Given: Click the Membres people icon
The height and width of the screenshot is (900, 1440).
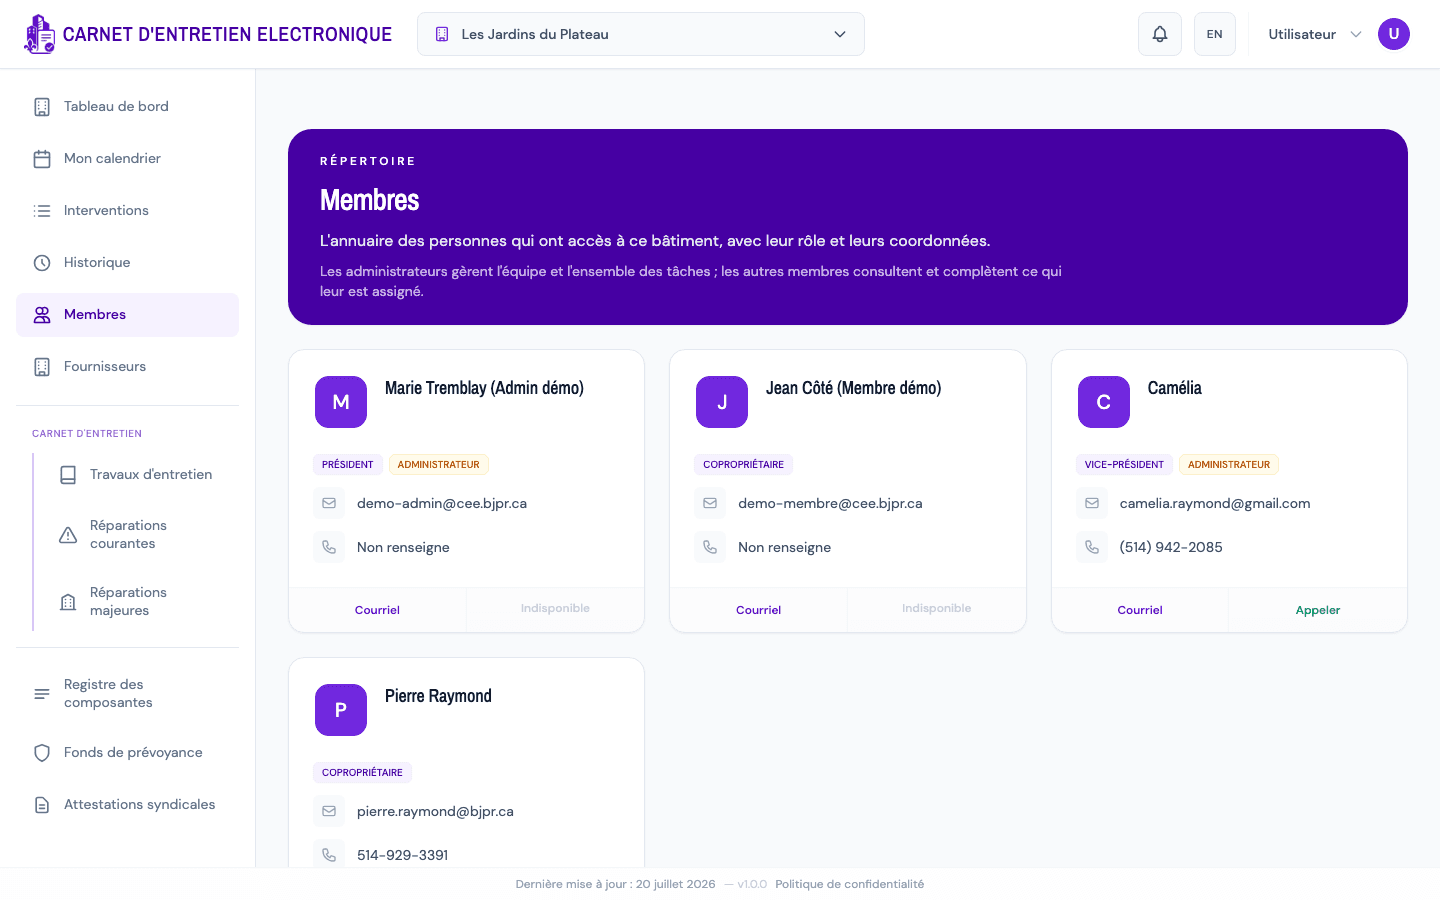Looking at the screenshot, I should click(x=42, y=315).
